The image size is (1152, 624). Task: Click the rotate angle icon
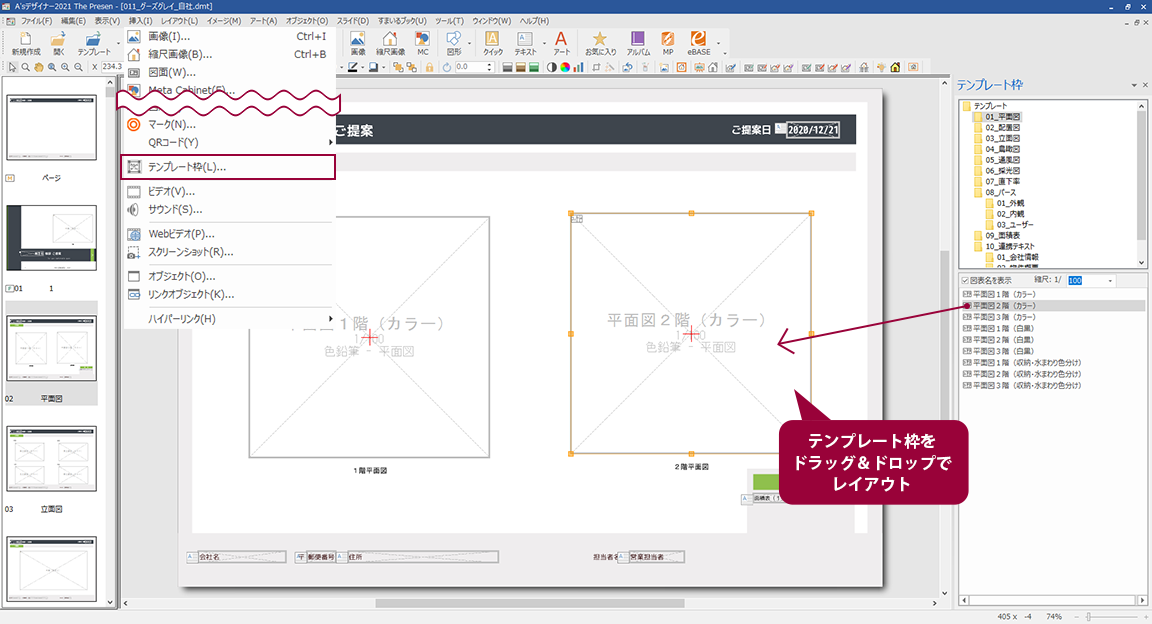click(x=447, y=67)
